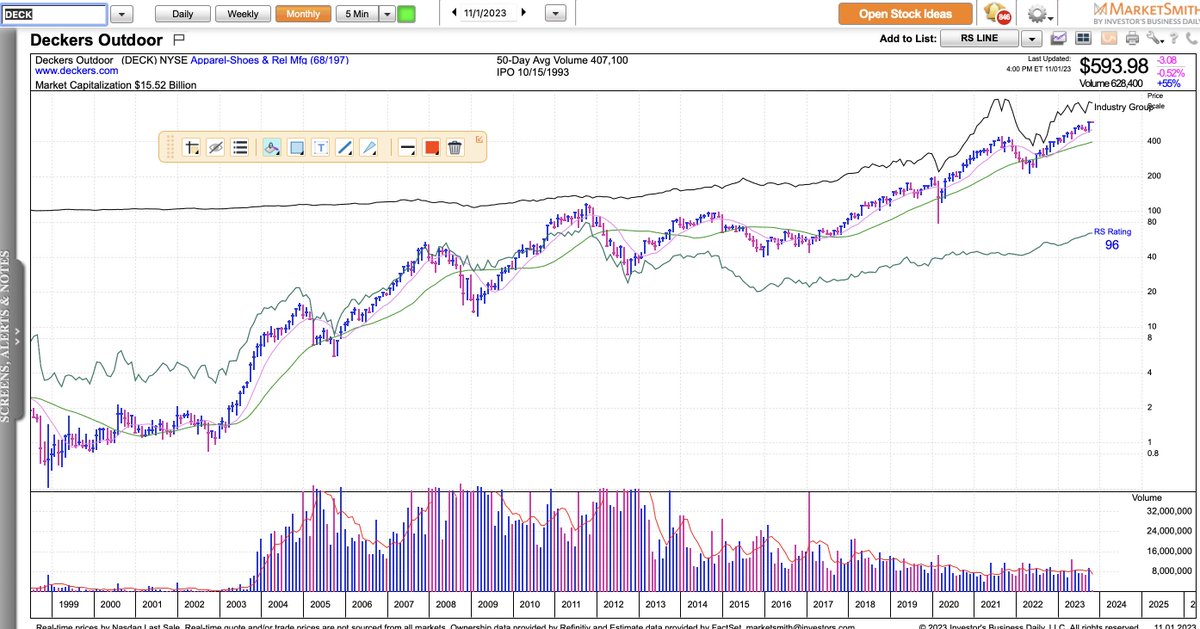Go to previous date with left arrow
This screenshot has height=629, width=1200.
click(x=455, y=13)
